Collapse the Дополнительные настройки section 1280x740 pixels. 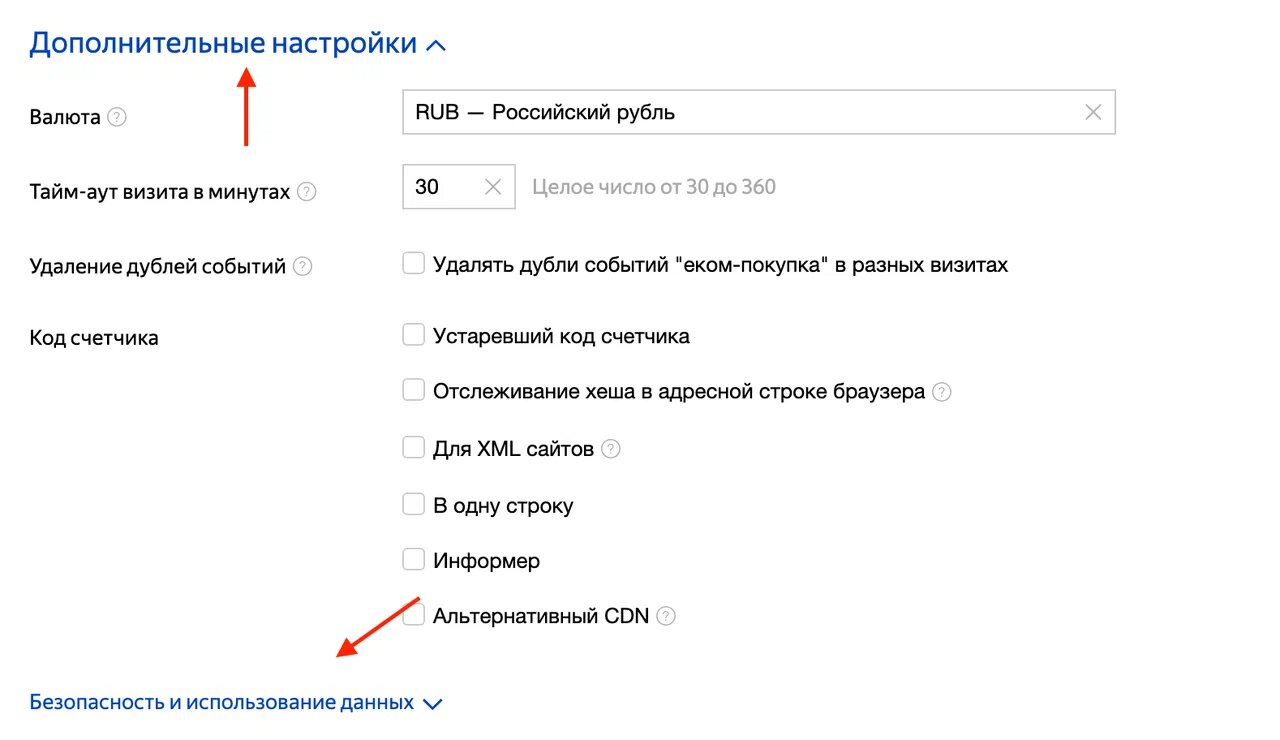436,43
